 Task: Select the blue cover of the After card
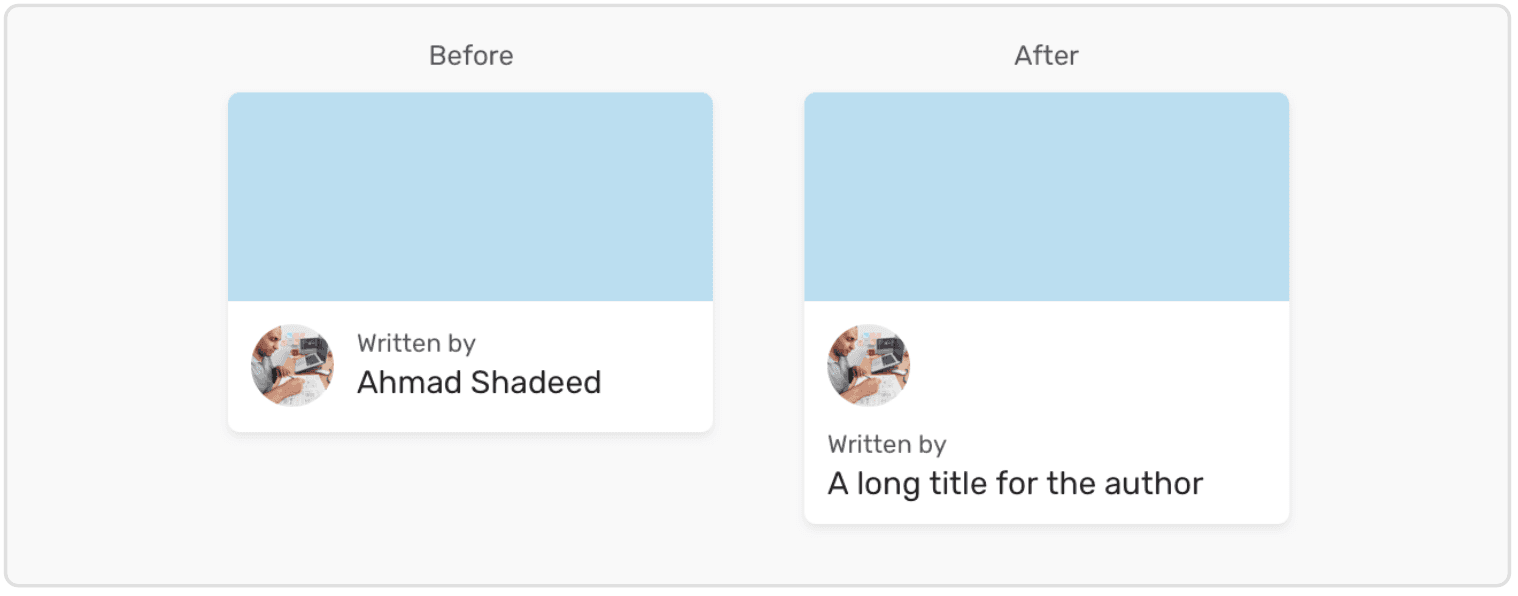coord(1046,197)
